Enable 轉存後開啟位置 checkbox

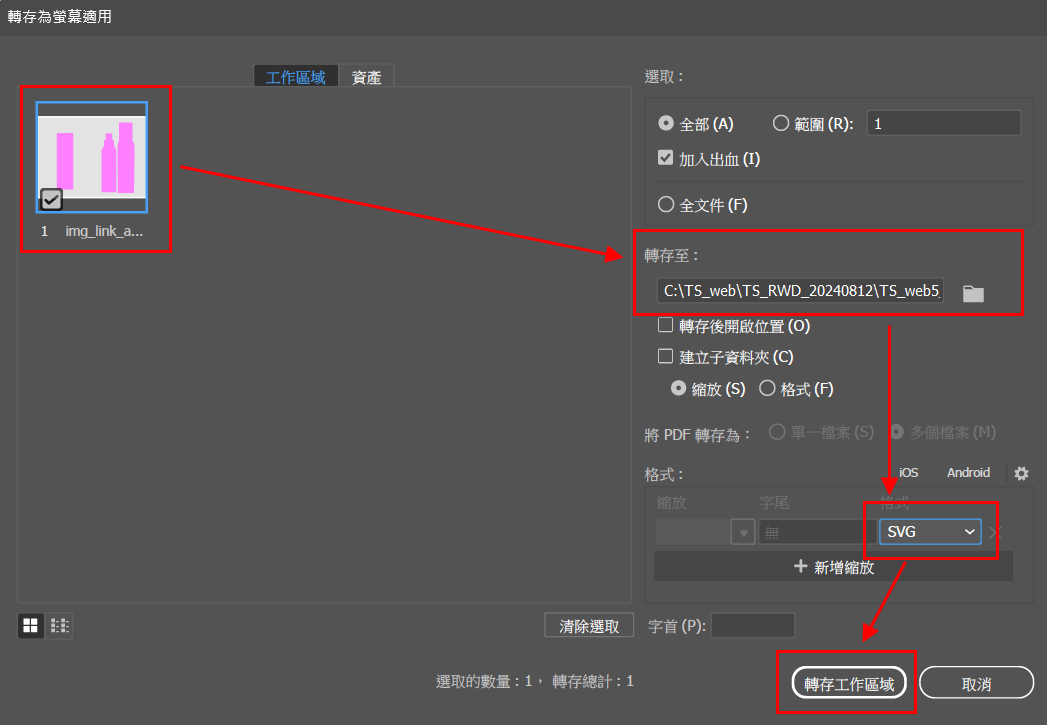click(666, 325)
